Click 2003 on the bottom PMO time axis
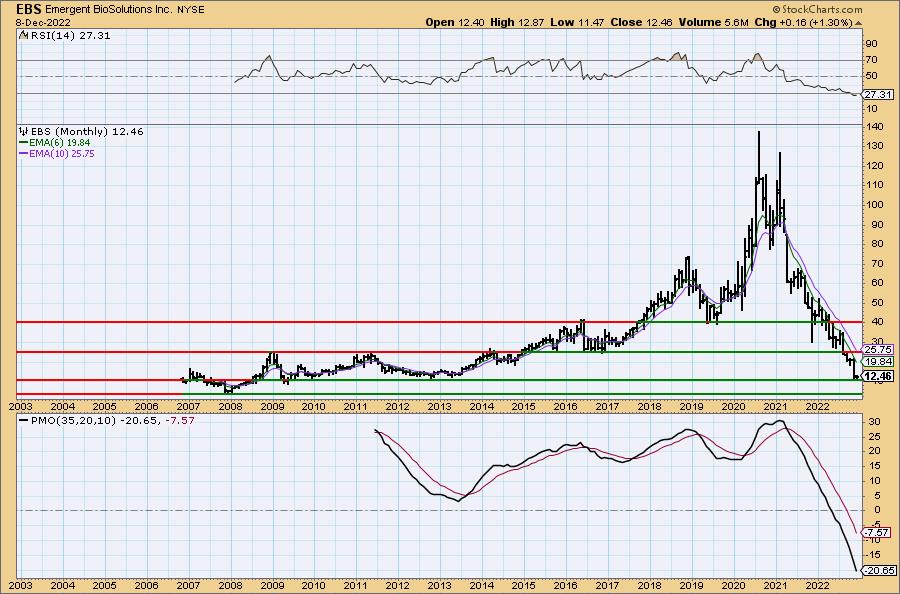900x594 pixels. [21, 586]
